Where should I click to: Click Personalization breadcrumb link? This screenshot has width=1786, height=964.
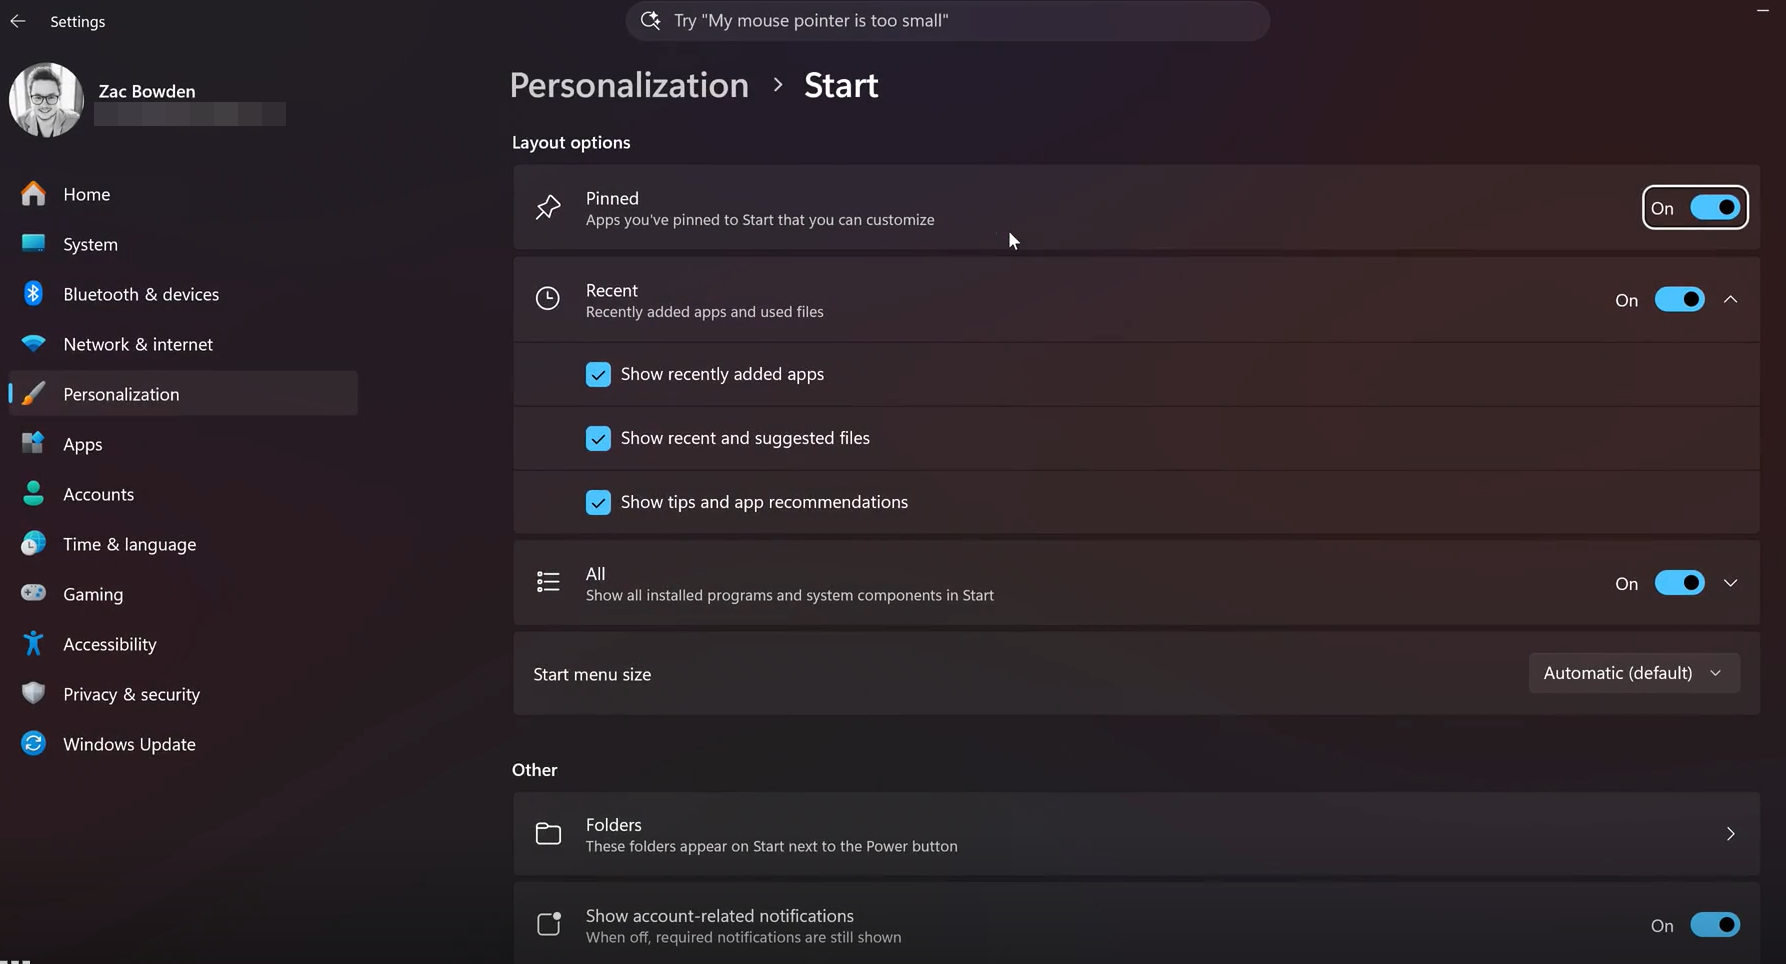tap(629, 85)
